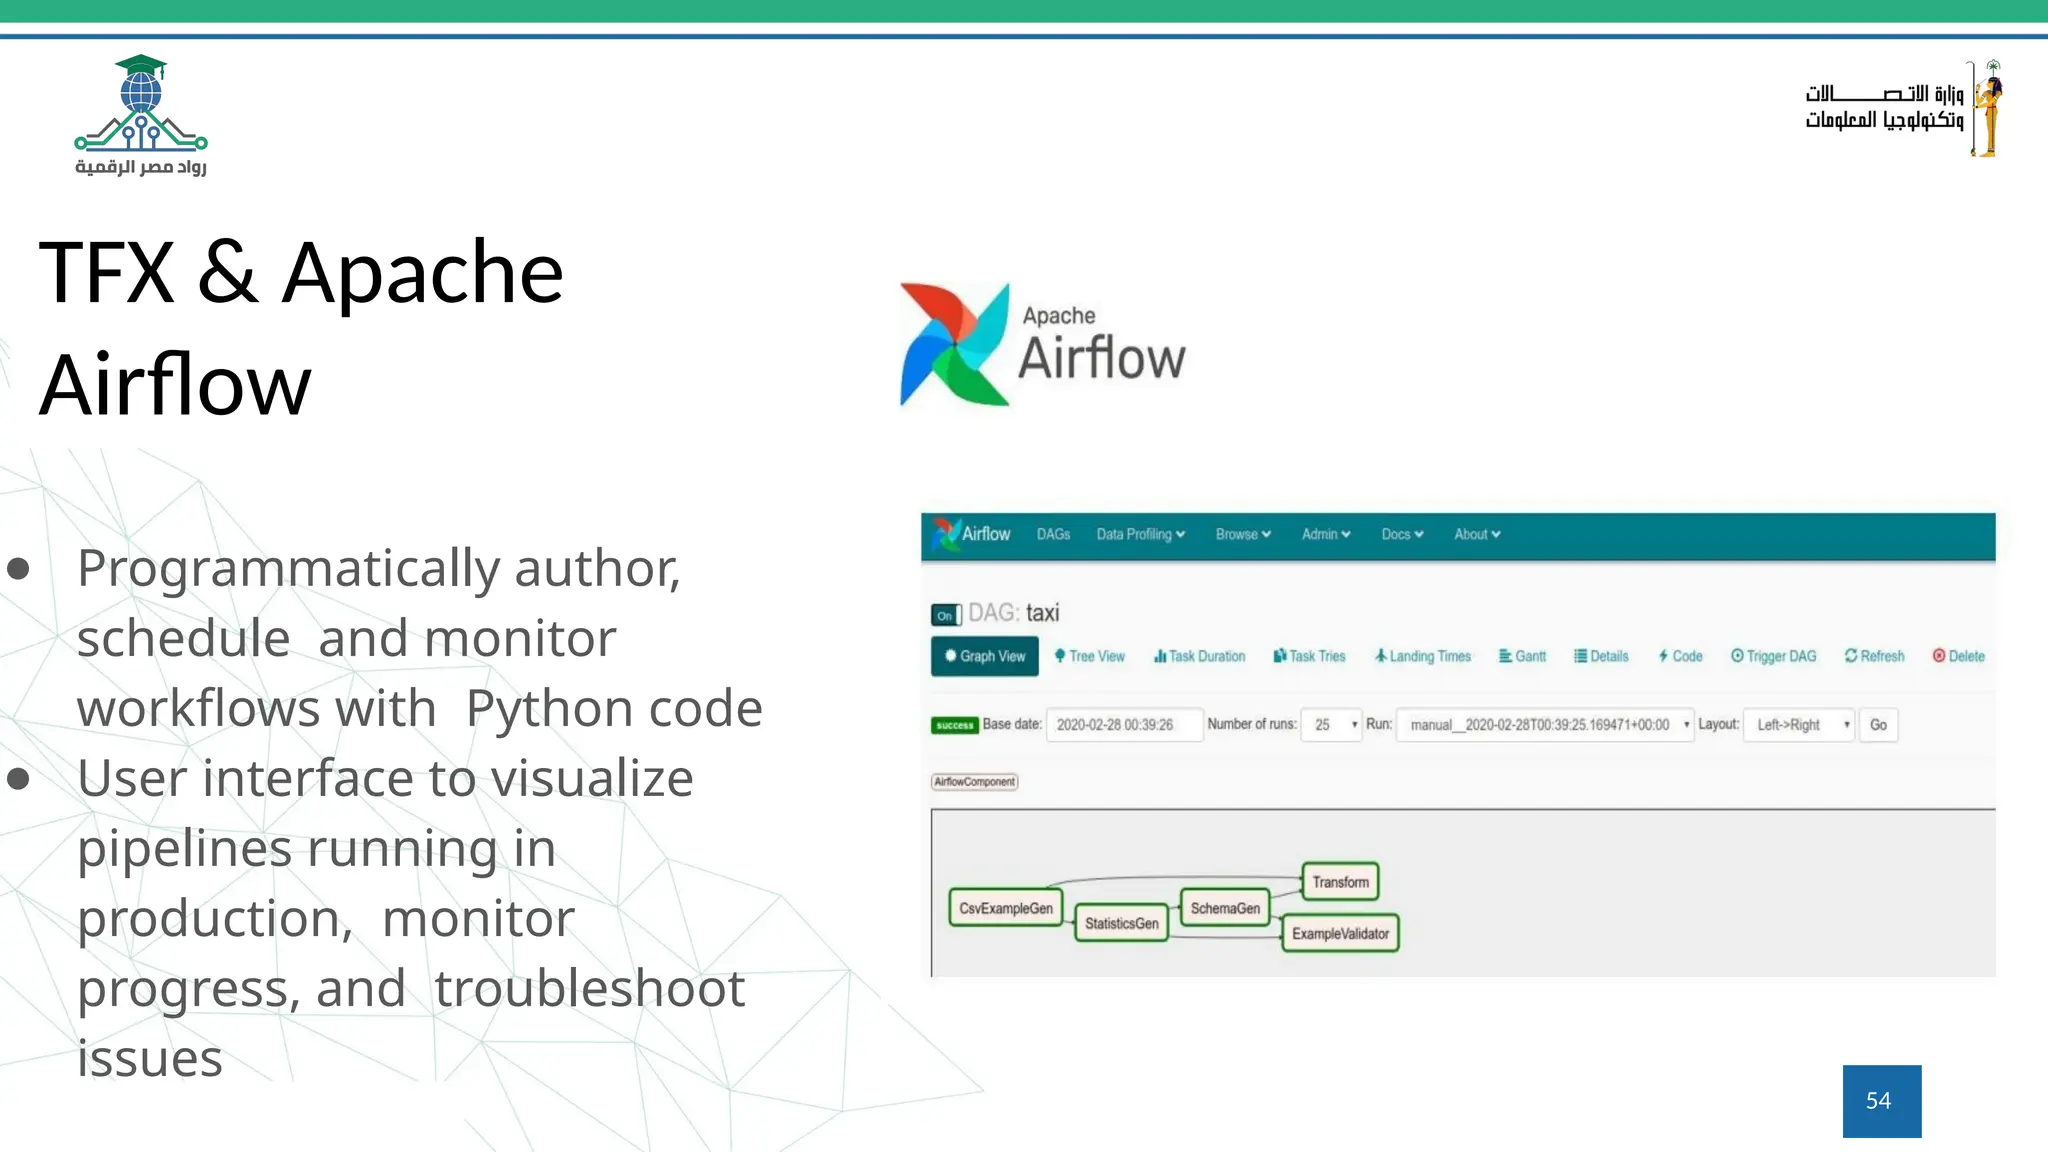
Task: Expand the About dropdown menu
Action: 1477,534
